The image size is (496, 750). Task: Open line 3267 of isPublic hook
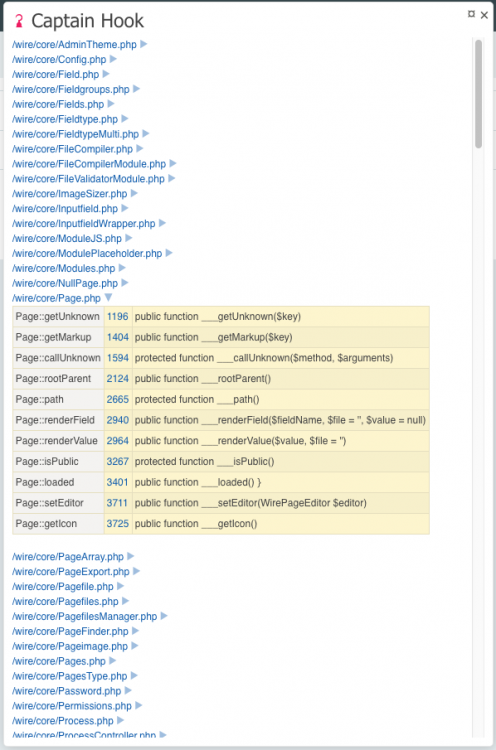[x=118, y=462]
